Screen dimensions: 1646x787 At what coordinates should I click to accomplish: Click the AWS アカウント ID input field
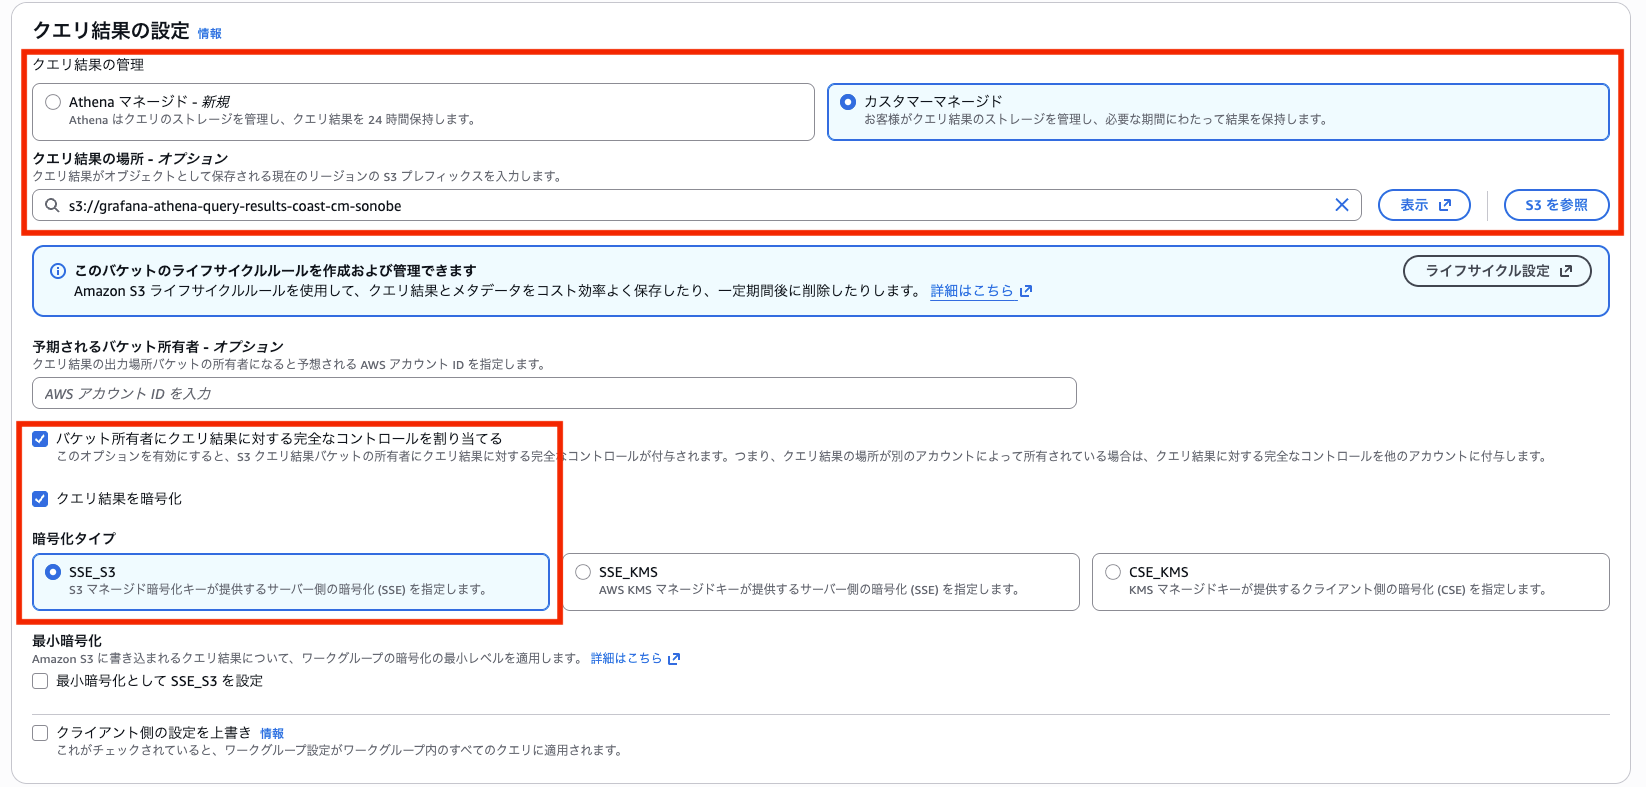coord(554,393)
